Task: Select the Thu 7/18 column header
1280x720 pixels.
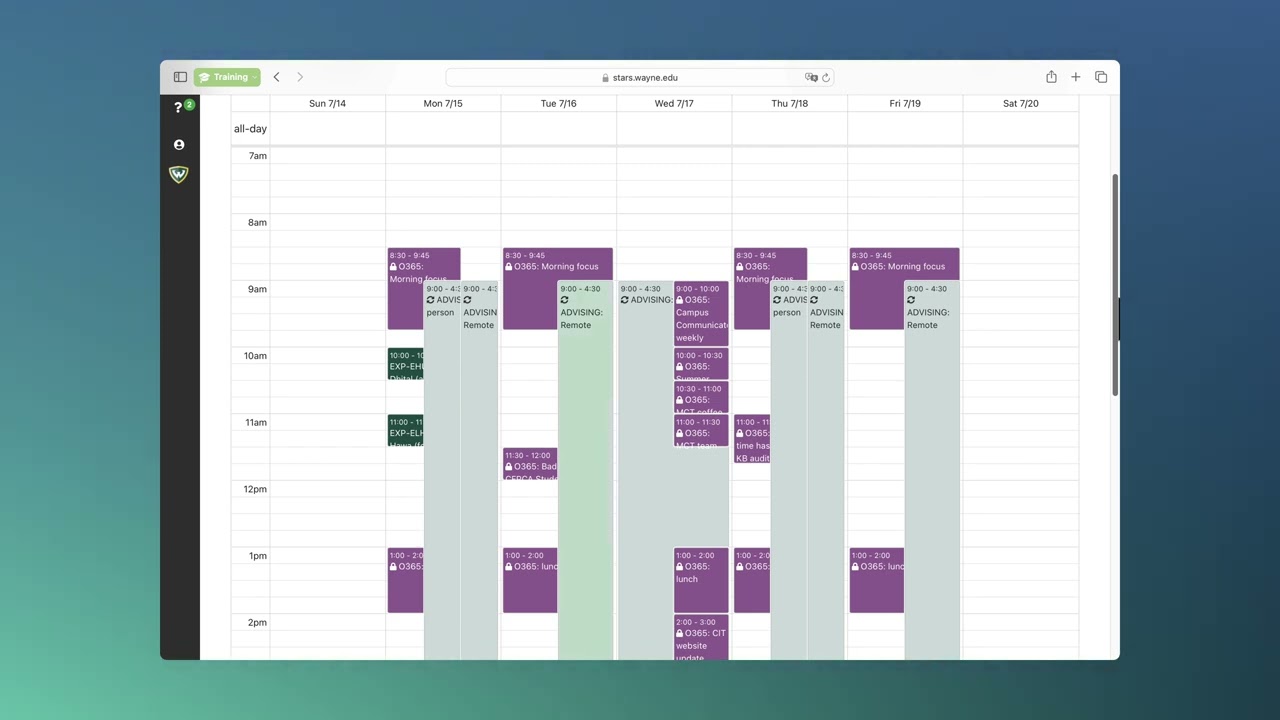Action: coord(789,103)
